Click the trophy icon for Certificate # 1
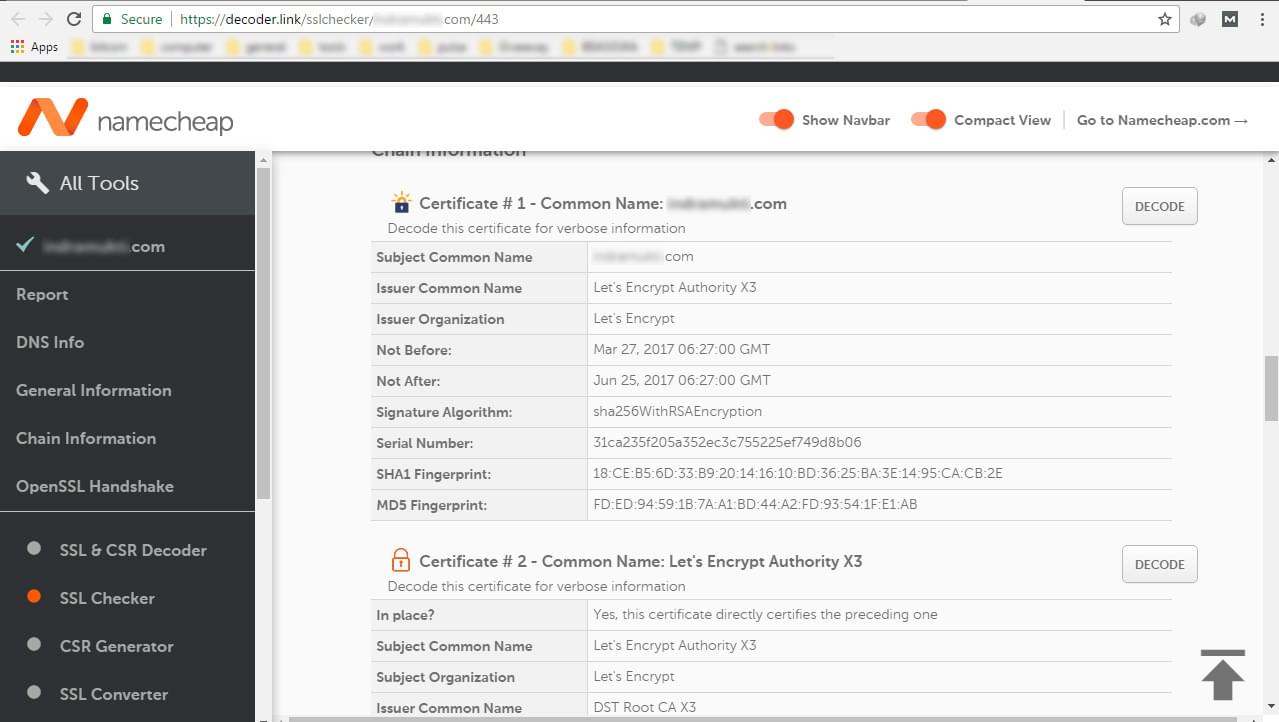This screenshot has height=722, width=1279. (401, 201)
